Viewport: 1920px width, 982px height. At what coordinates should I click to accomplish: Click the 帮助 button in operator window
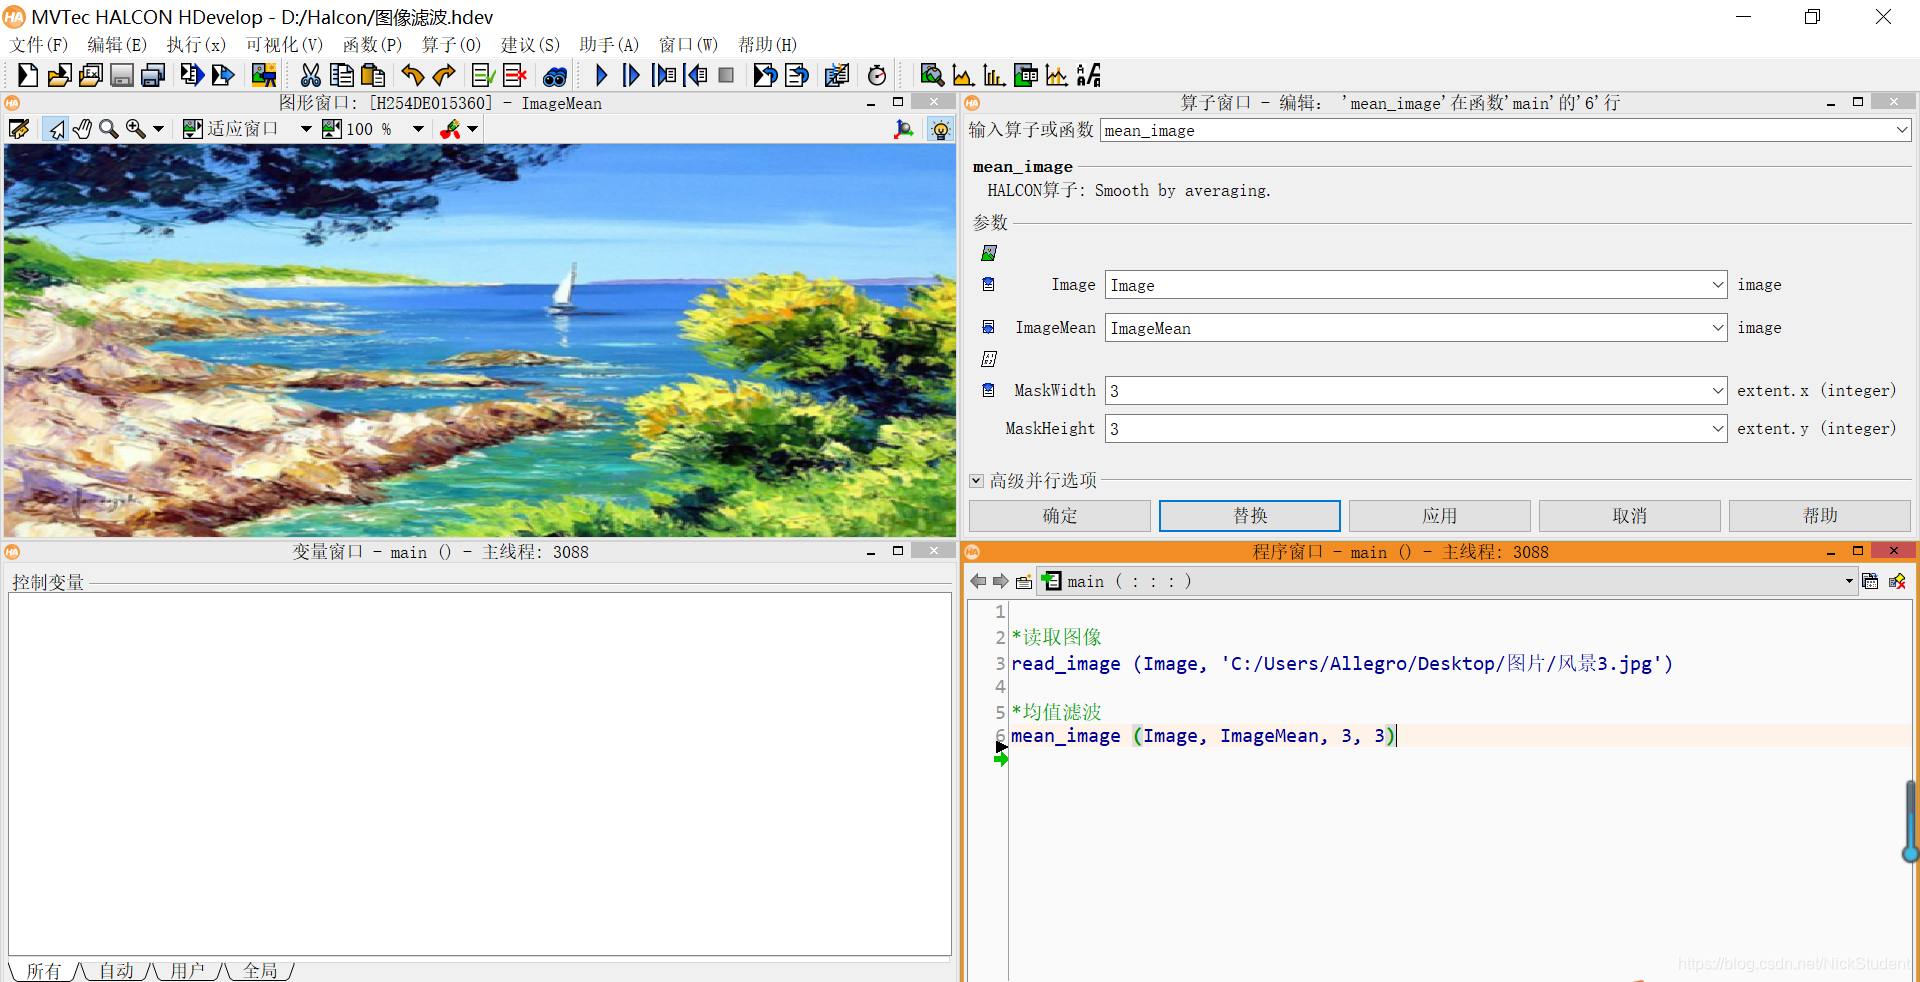1820,516
